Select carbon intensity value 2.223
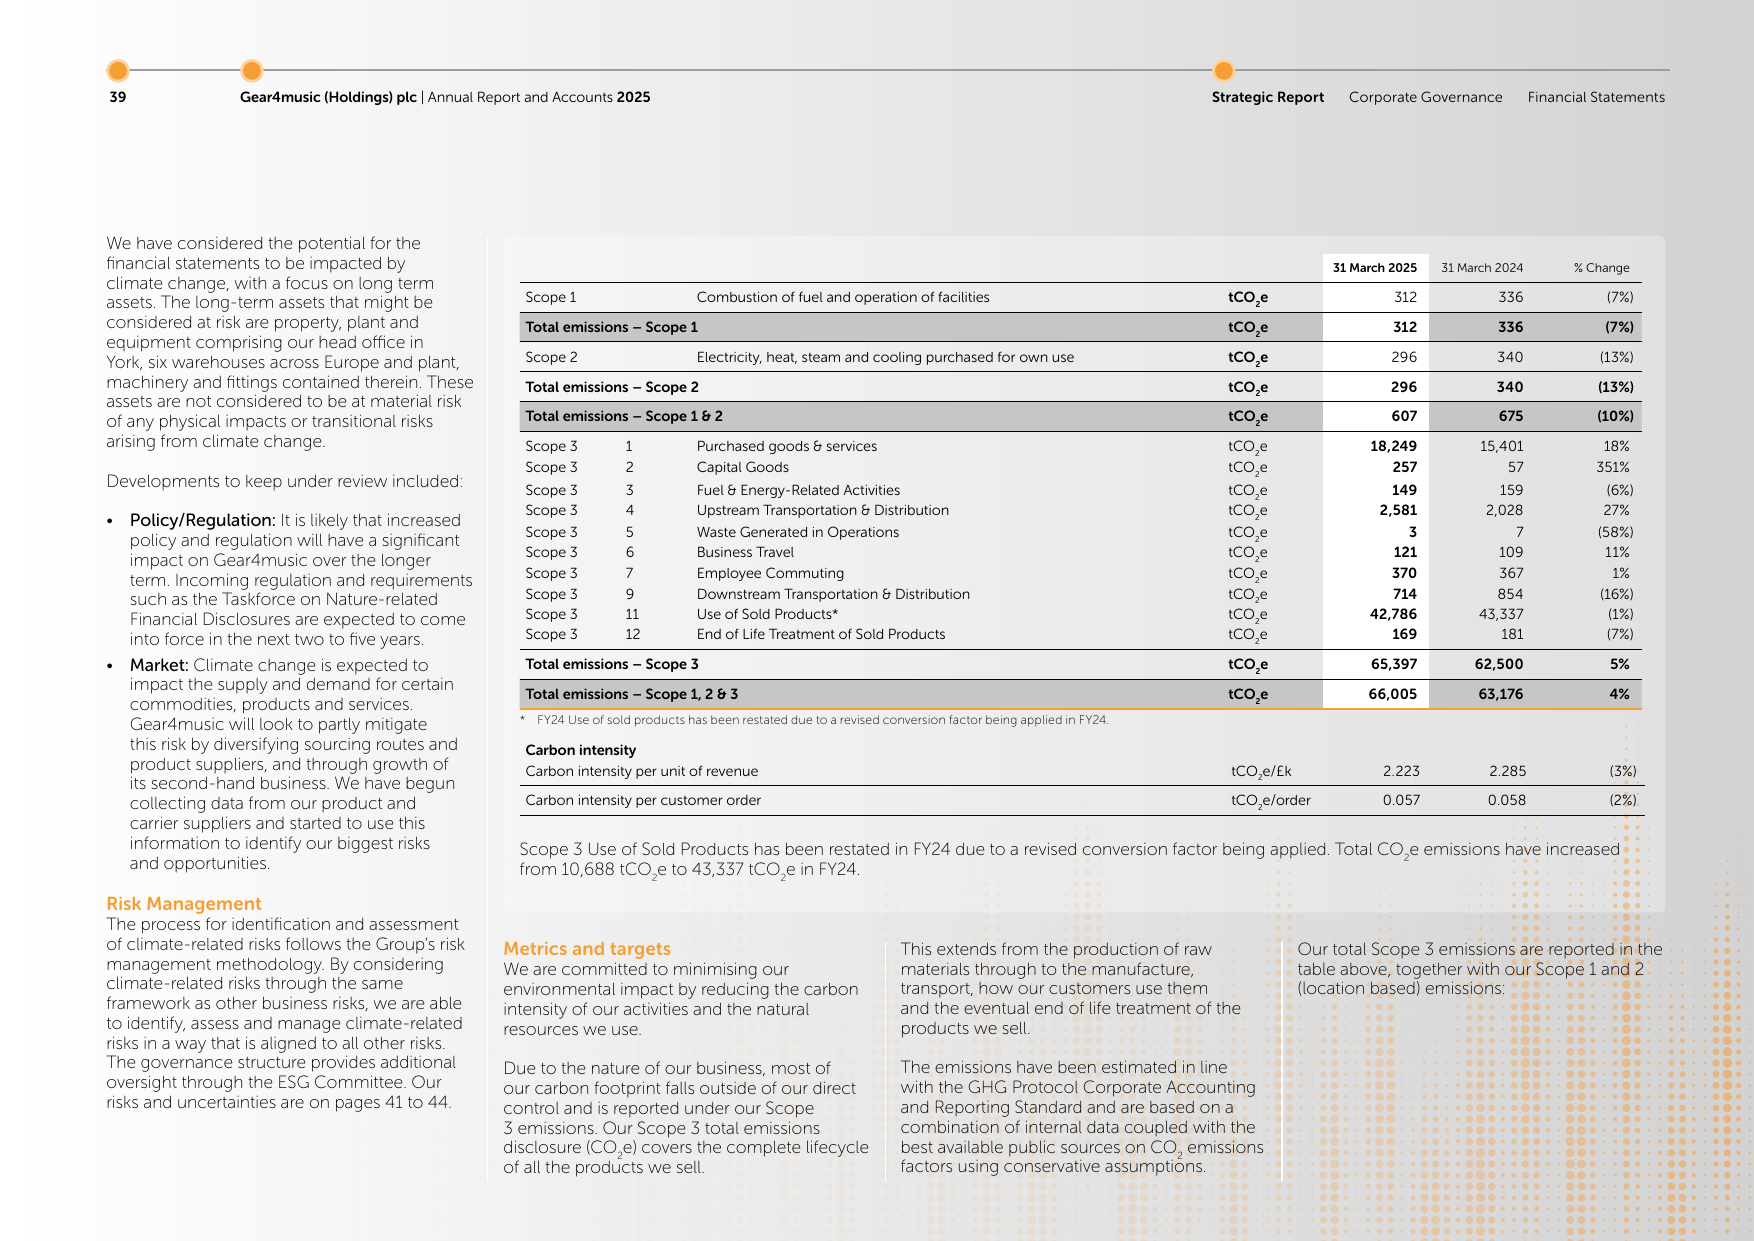1754x1241 pixels. (x=1401, y=771)
